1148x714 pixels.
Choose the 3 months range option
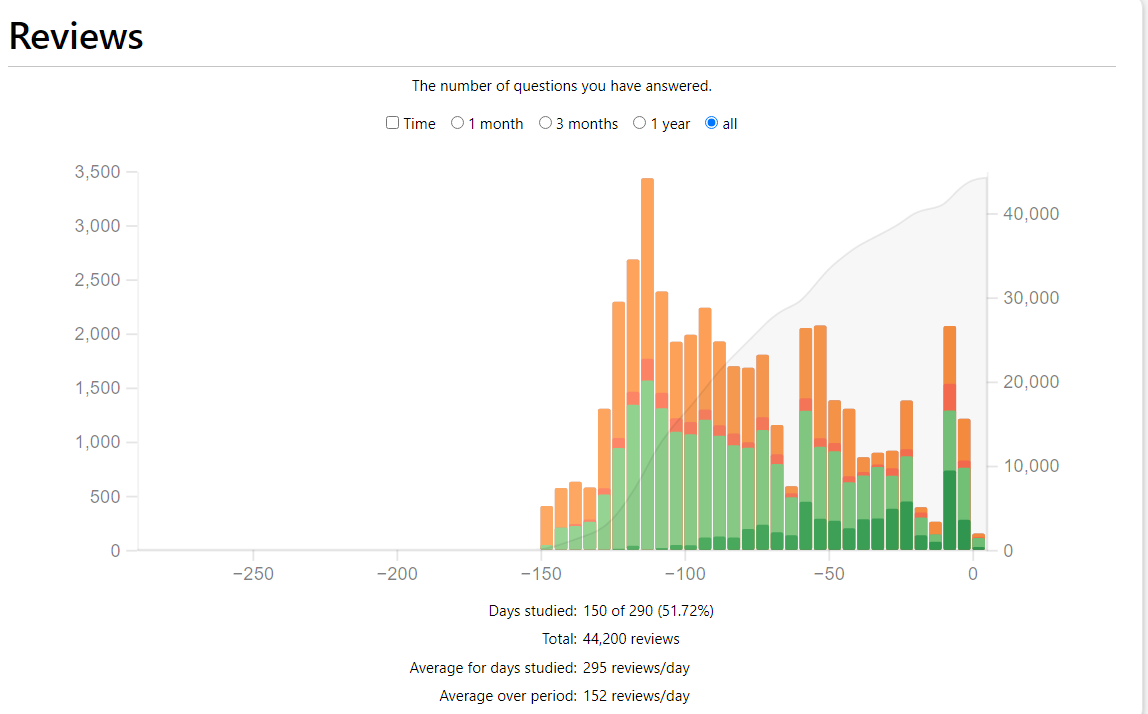pyautogui.click(x=545, y=123)
